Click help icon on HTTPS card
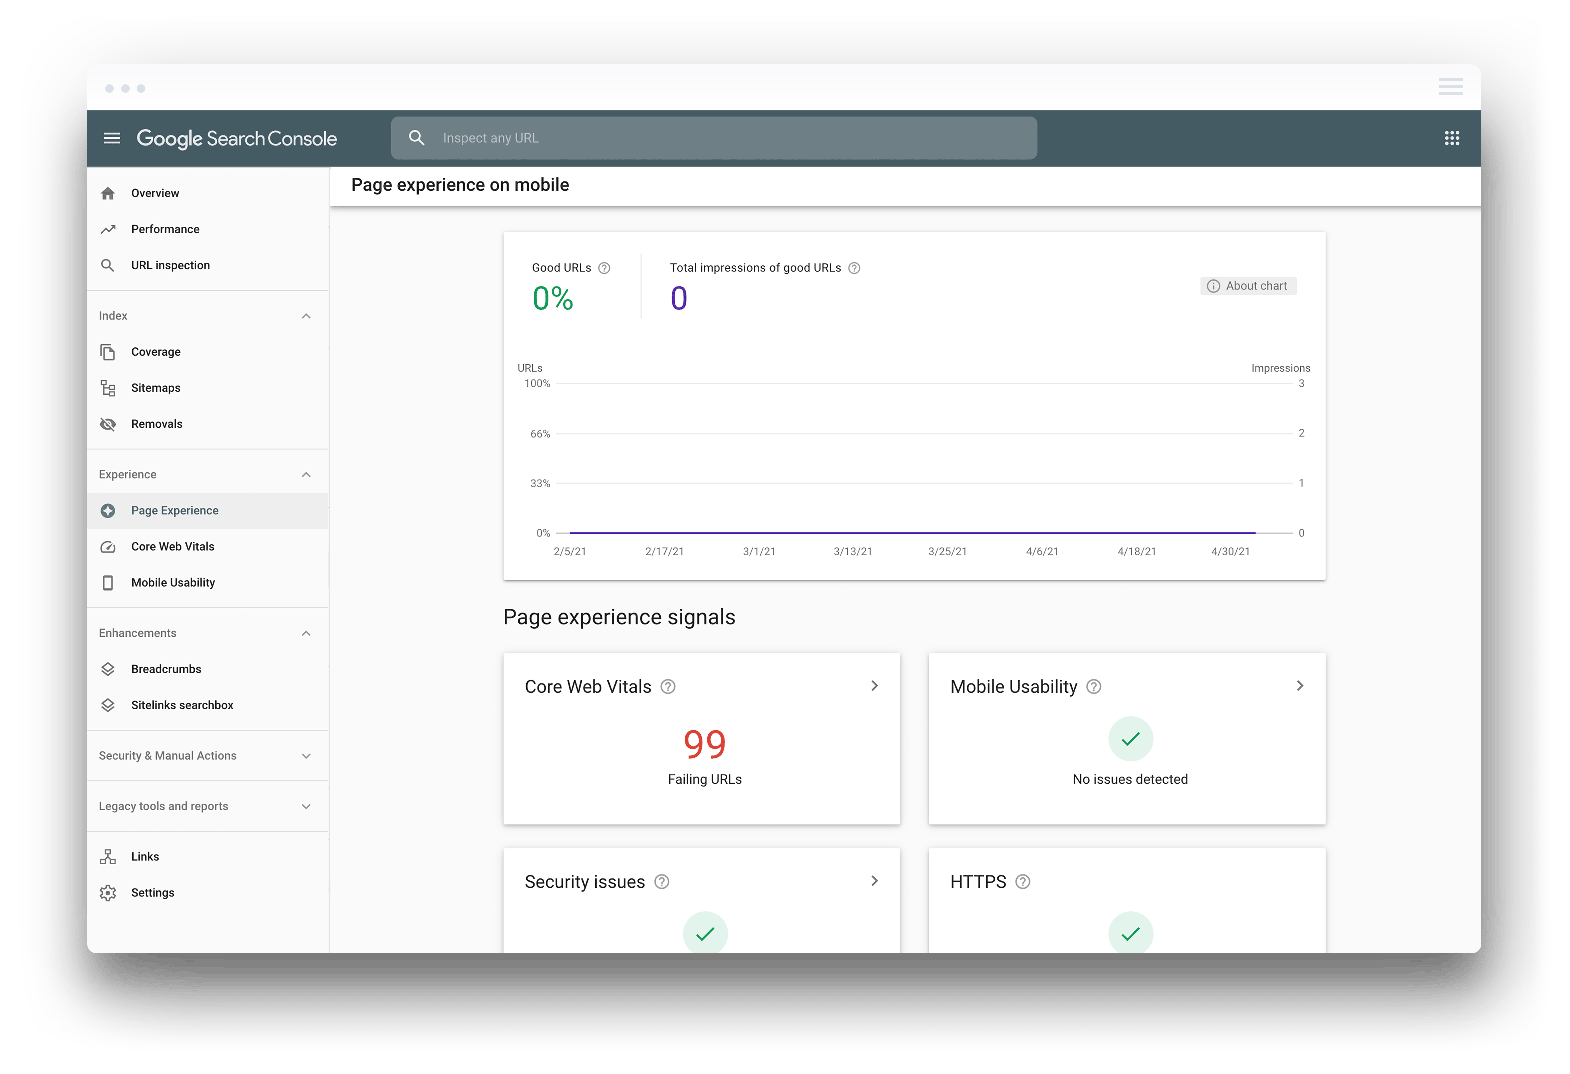Screen dimensions: 1570x1074 click(1023, 882)
